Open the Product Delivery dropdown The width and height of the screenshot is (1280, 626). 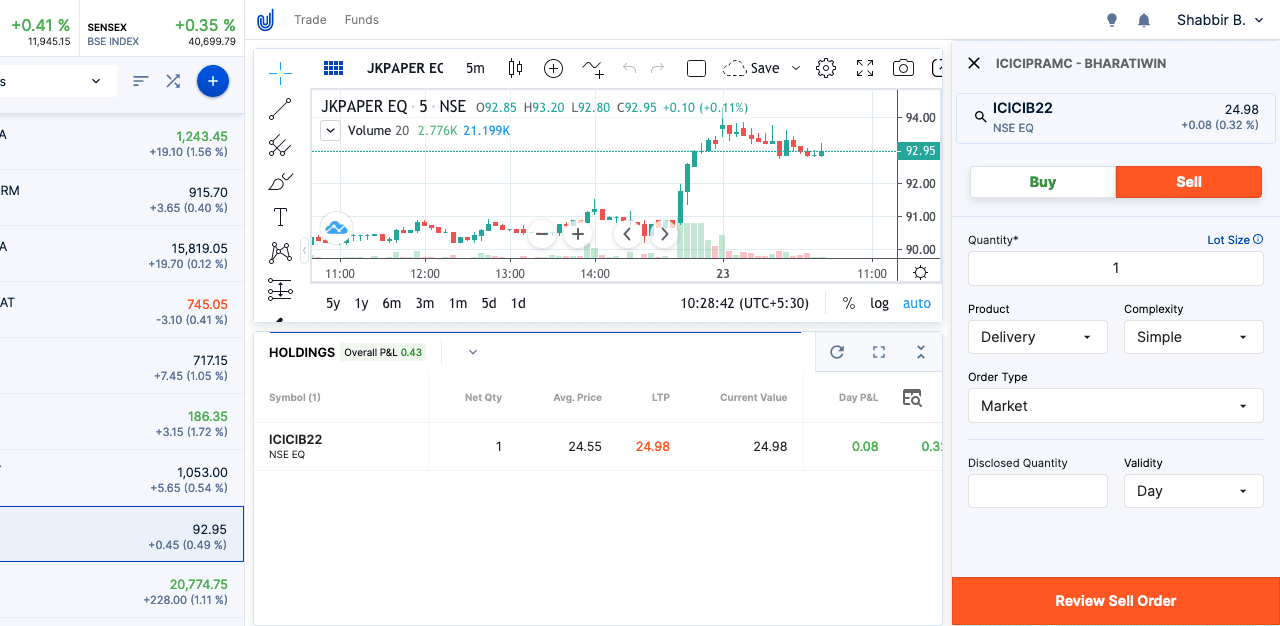point(1038,337)
